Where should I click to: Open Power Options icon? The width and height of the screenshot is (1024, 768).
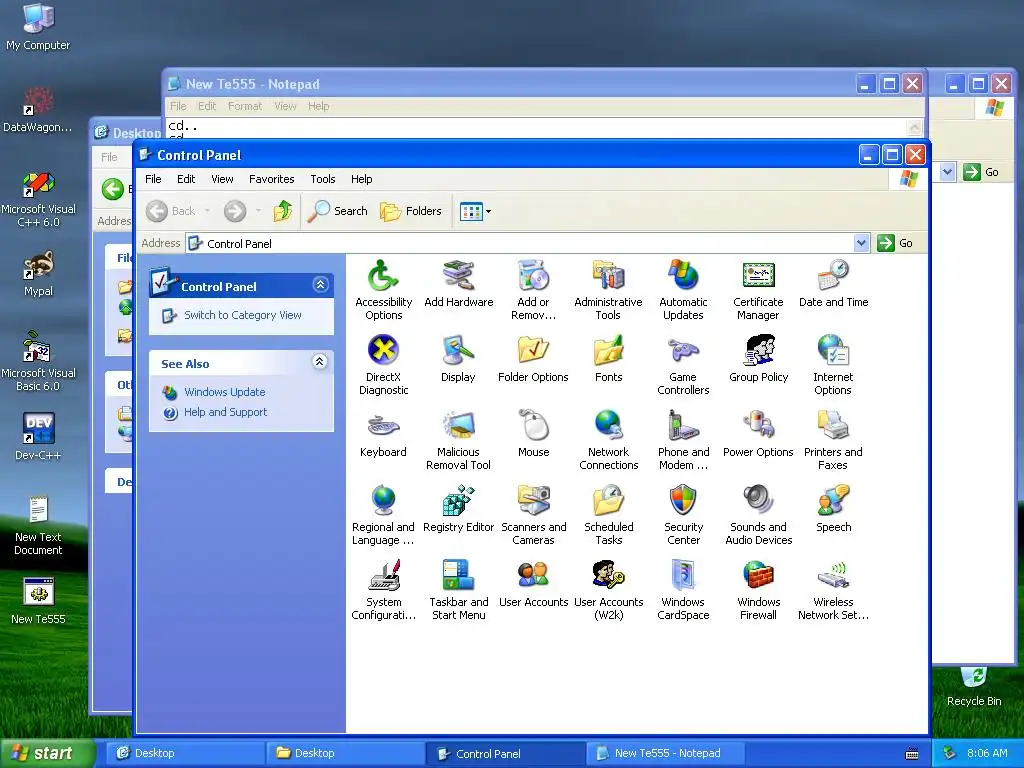pos(758,434)
